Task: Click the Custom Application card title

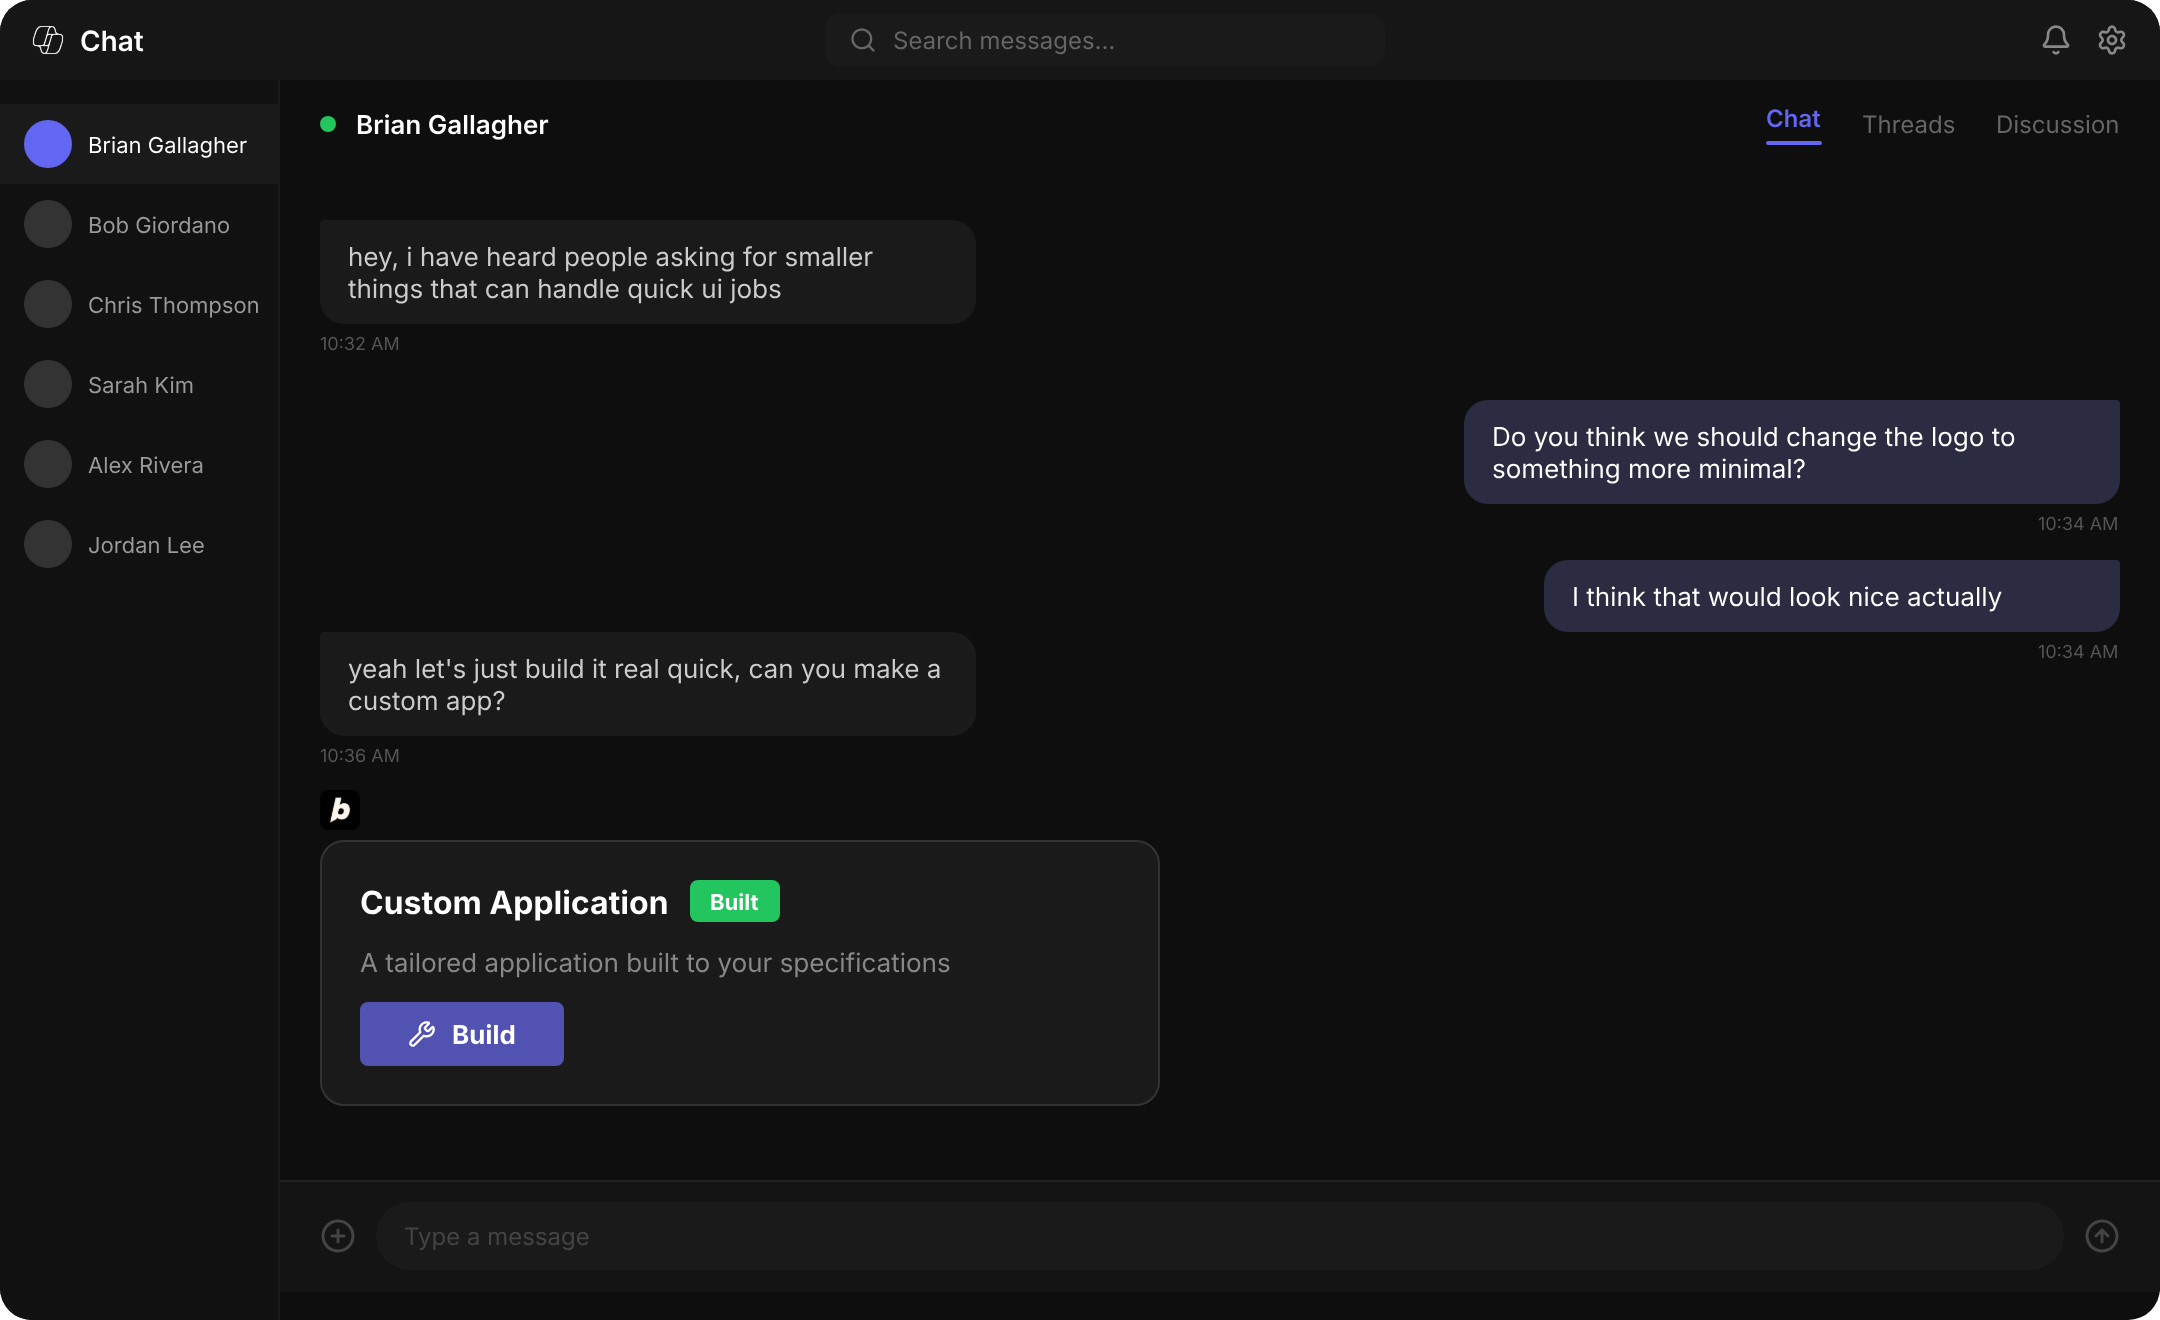Action: coord(514,902)
